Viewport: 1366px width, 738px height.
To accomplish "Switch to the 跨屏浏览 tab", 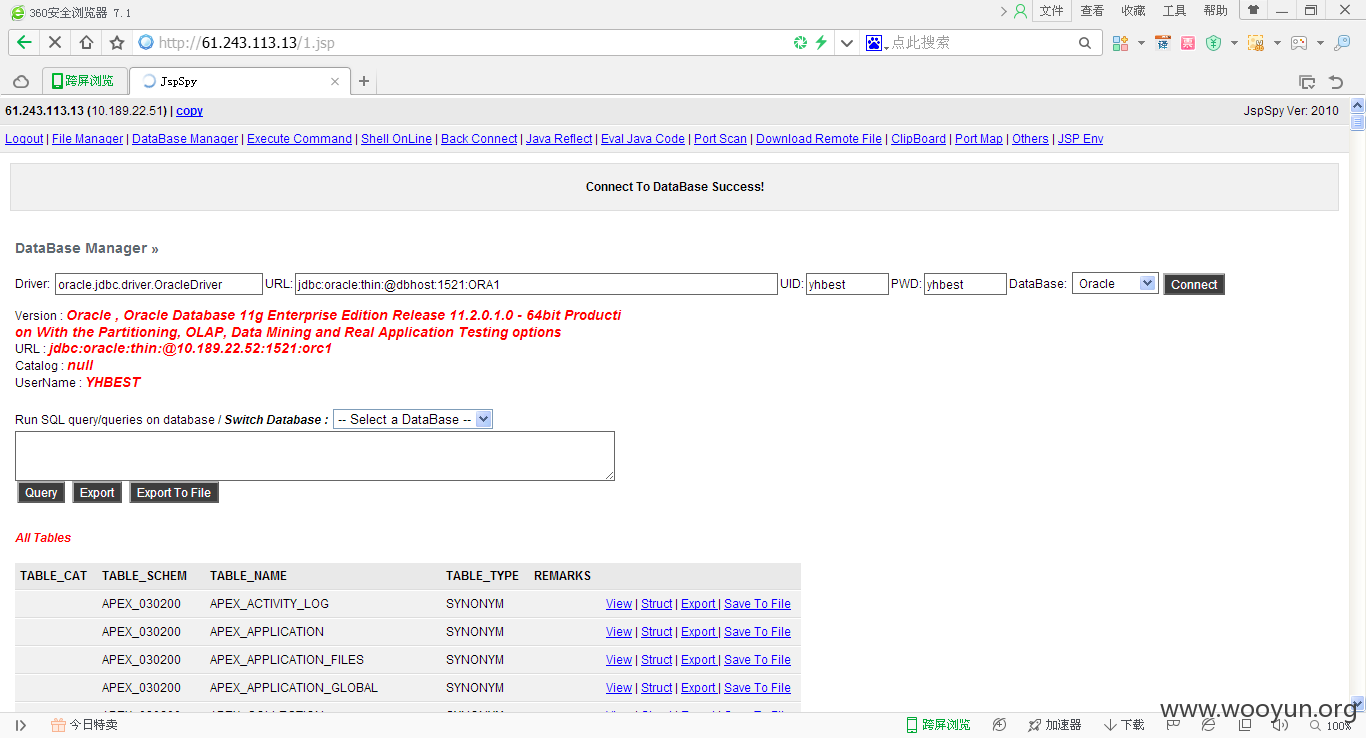I will click(x=84, y=81).
